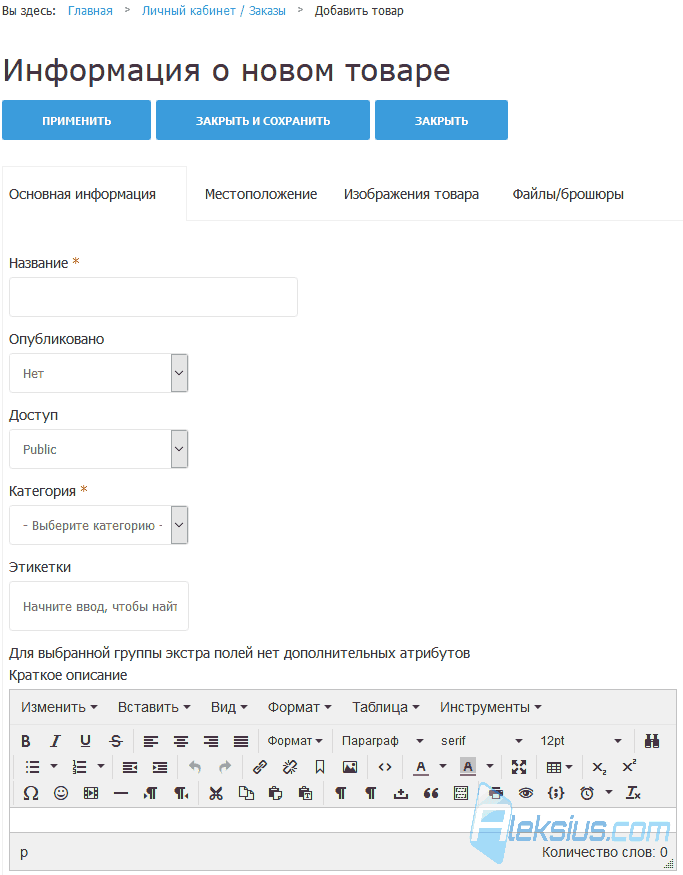The image size is (683, 875).
Task: Apply strikethrough text formatting
Action: point(116,741)
